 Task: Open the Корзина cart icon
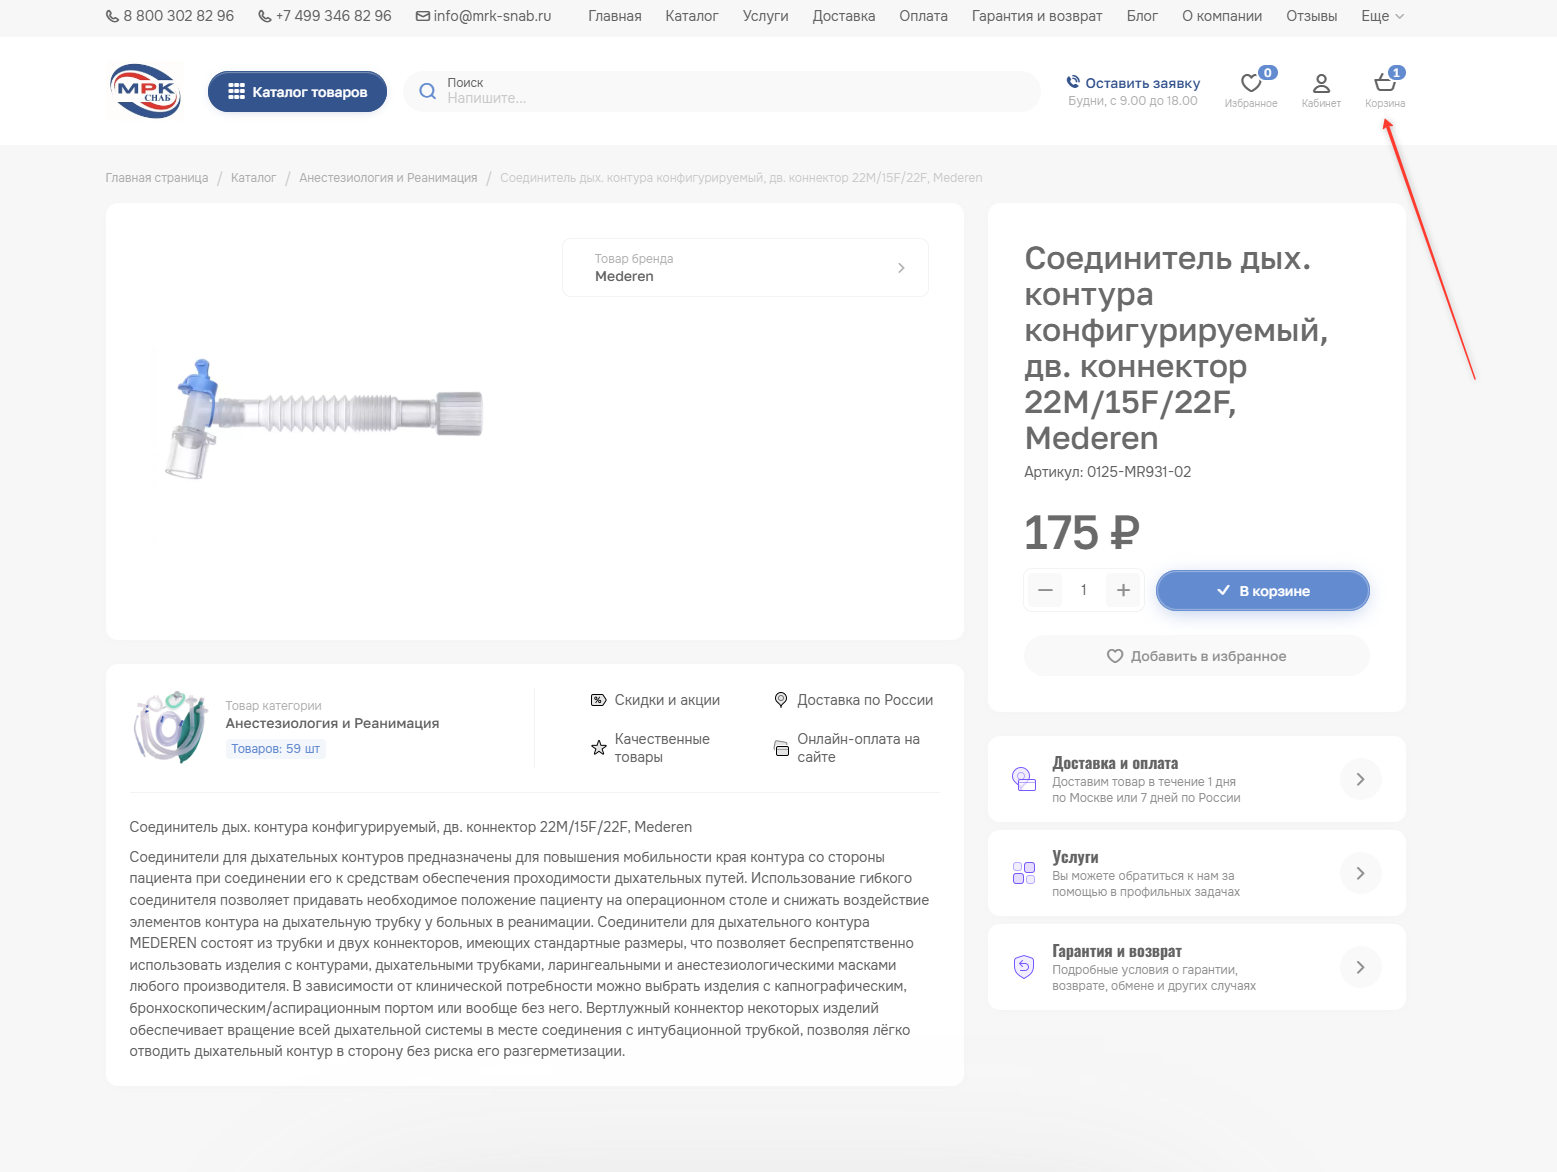pyautogui.click(x=1385, y=83)
